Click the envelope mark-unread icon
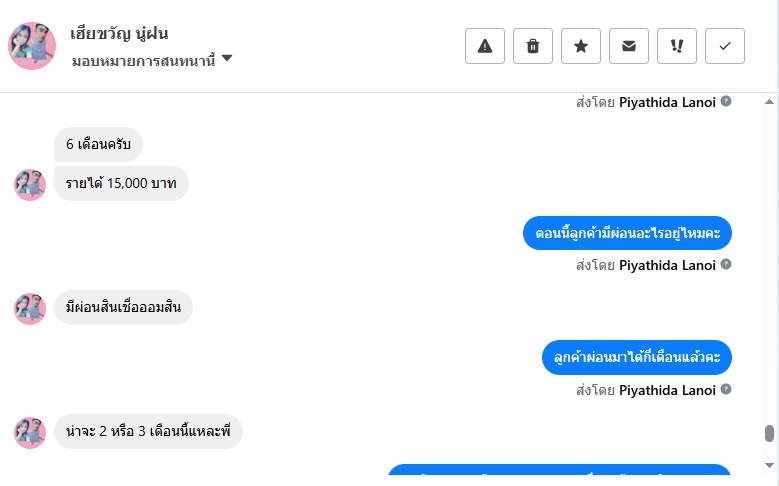This screenshot has height=486, width=779. point(629,46)
